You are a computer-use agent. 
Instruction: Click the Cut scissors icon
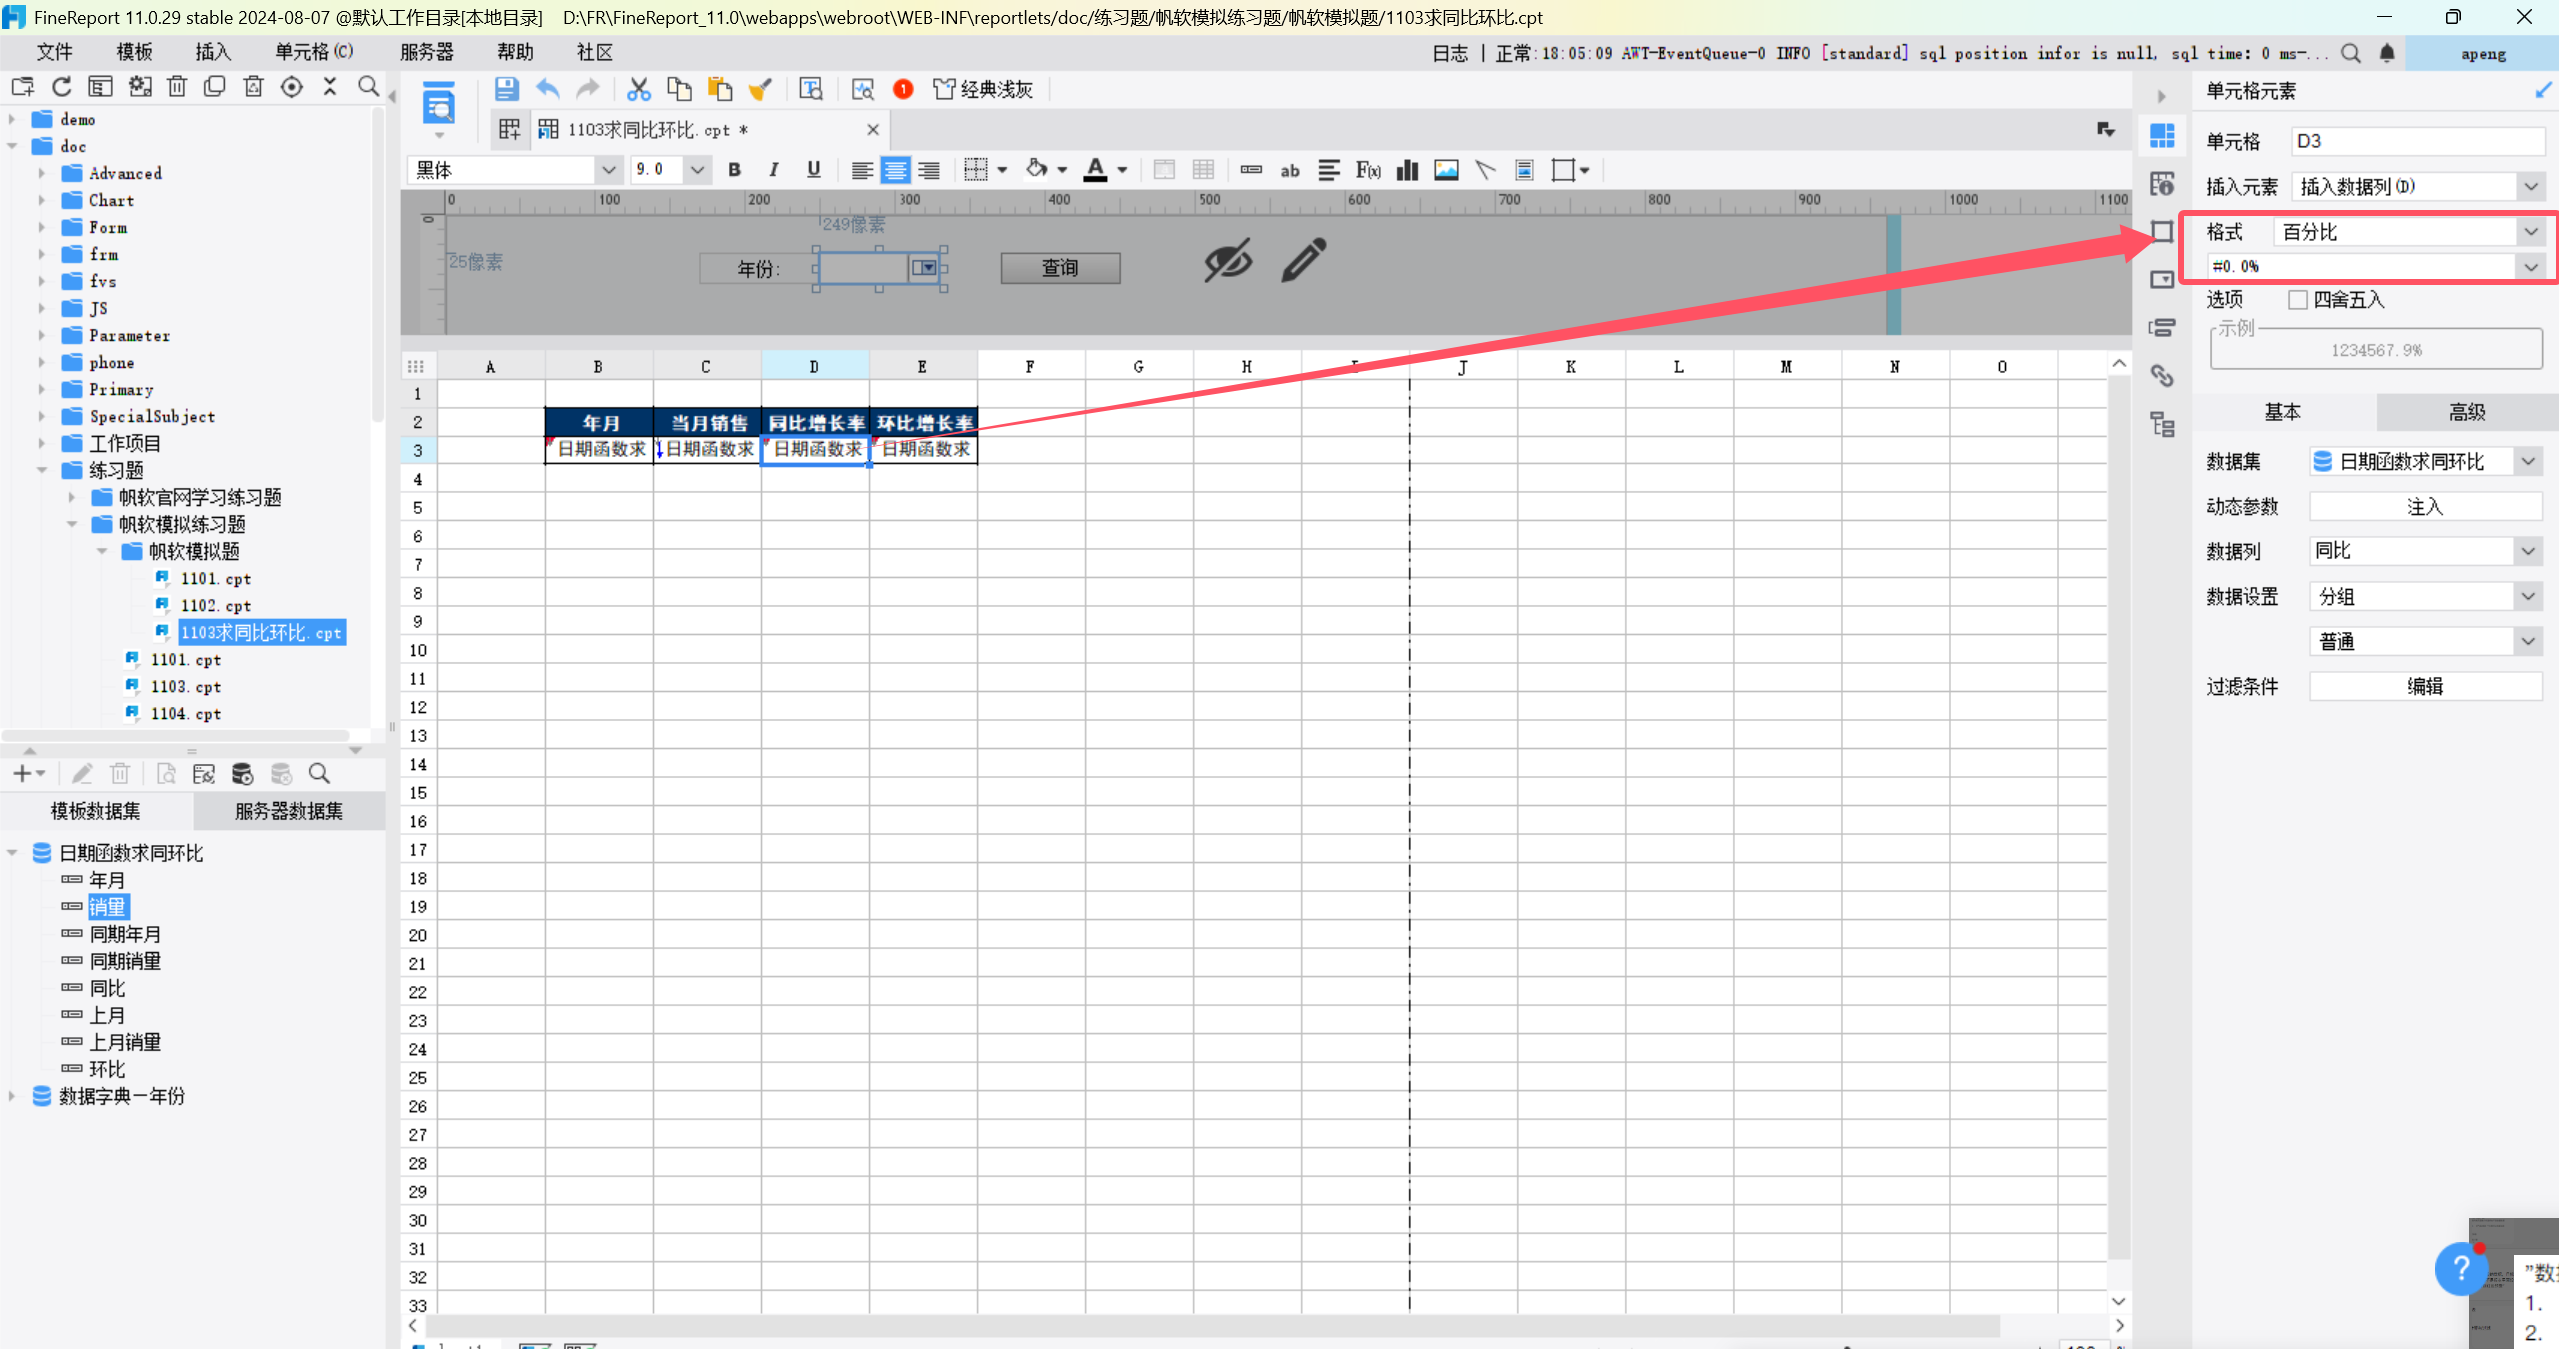click(x=638, y=90)
